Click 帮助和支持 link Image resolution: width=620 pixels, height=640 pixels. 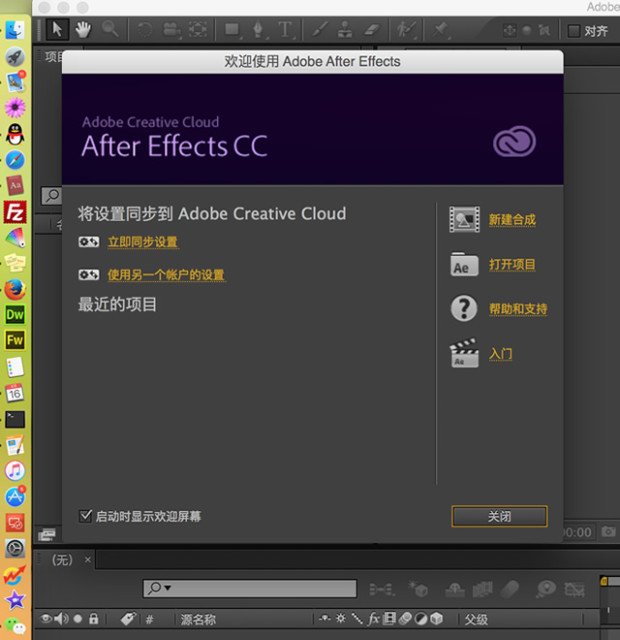point(518,309)
